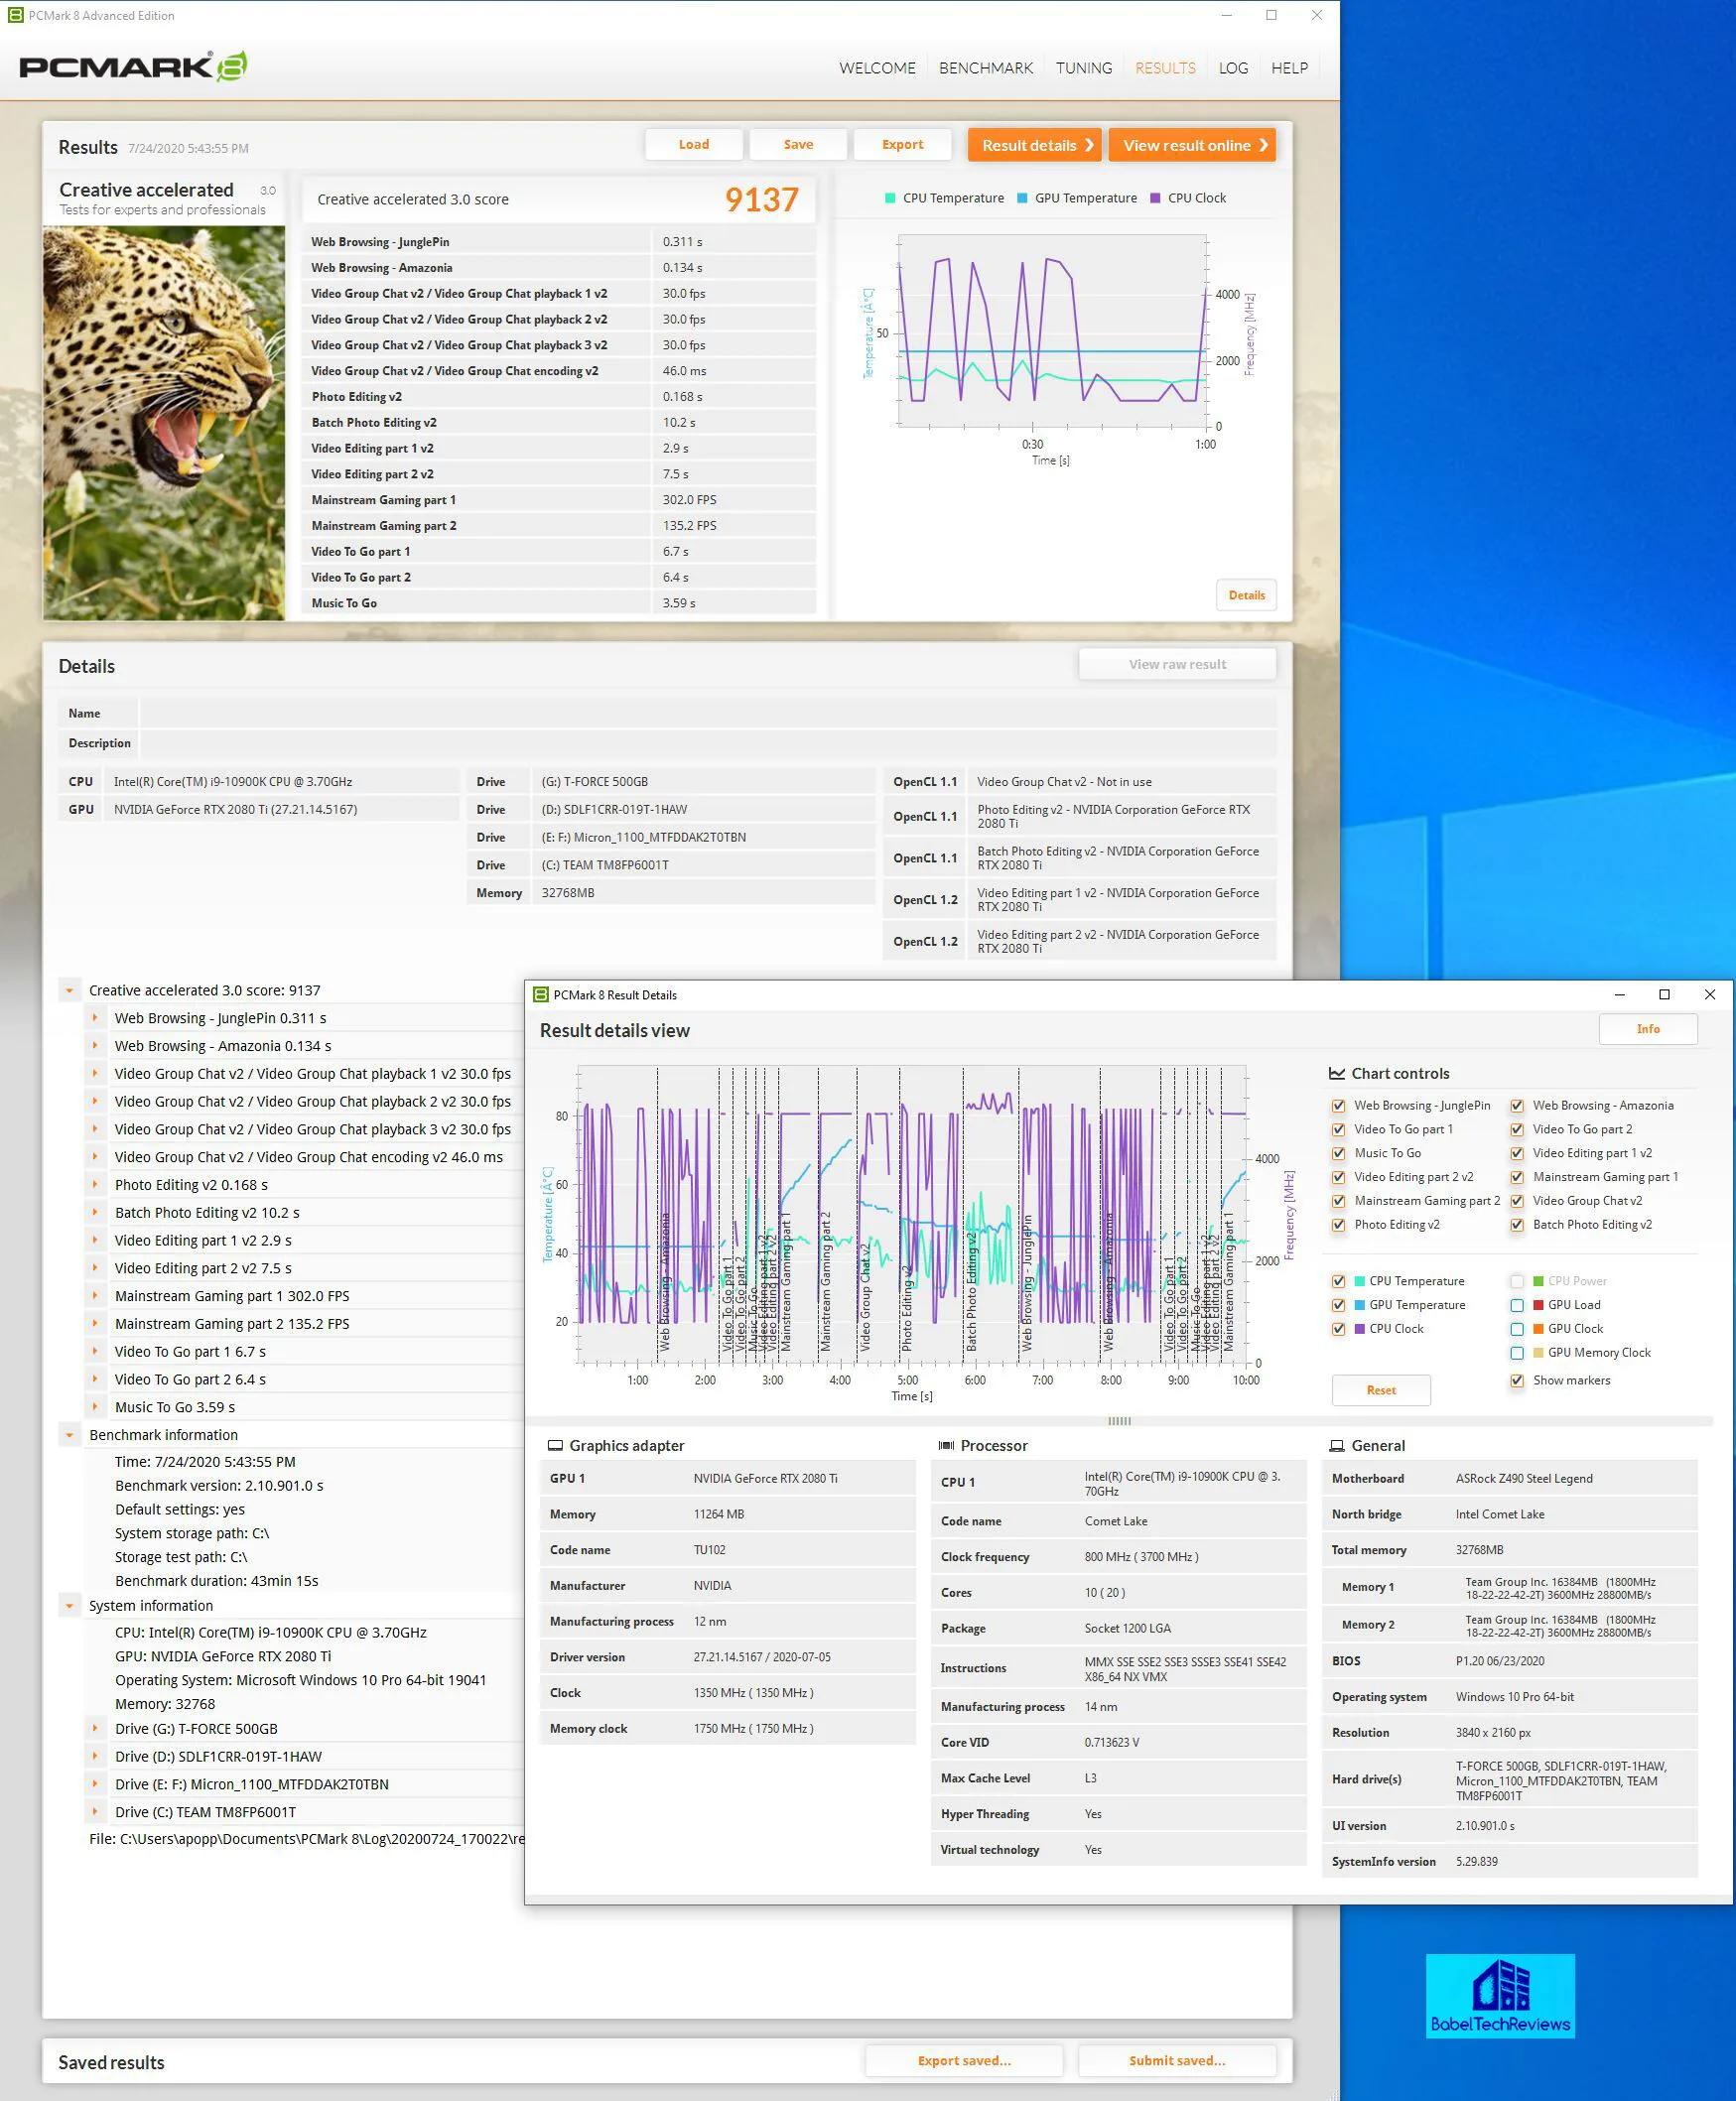The image size is (1736, 2101).
Task: Click the Details button under chart
Action: (x=1246, y=596)
